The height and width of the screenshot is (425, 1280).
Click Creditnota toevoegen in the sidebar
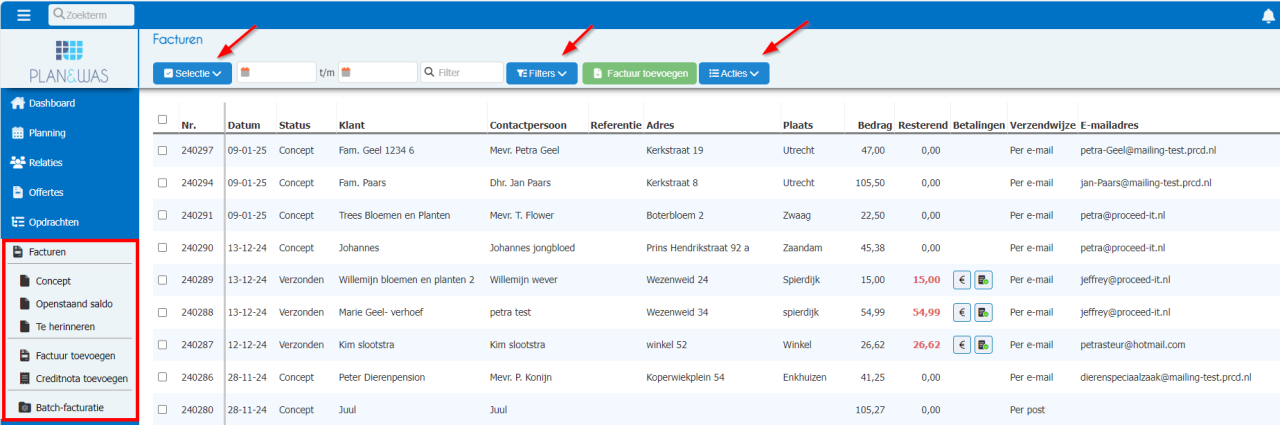[81, 378]
